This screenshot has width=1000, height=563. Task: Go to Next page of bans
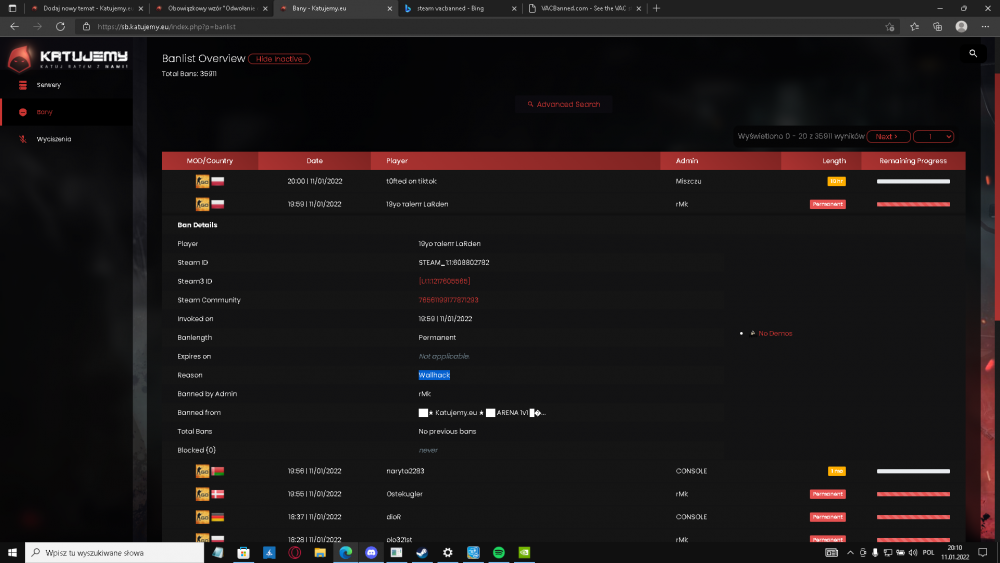click(888, 136)
